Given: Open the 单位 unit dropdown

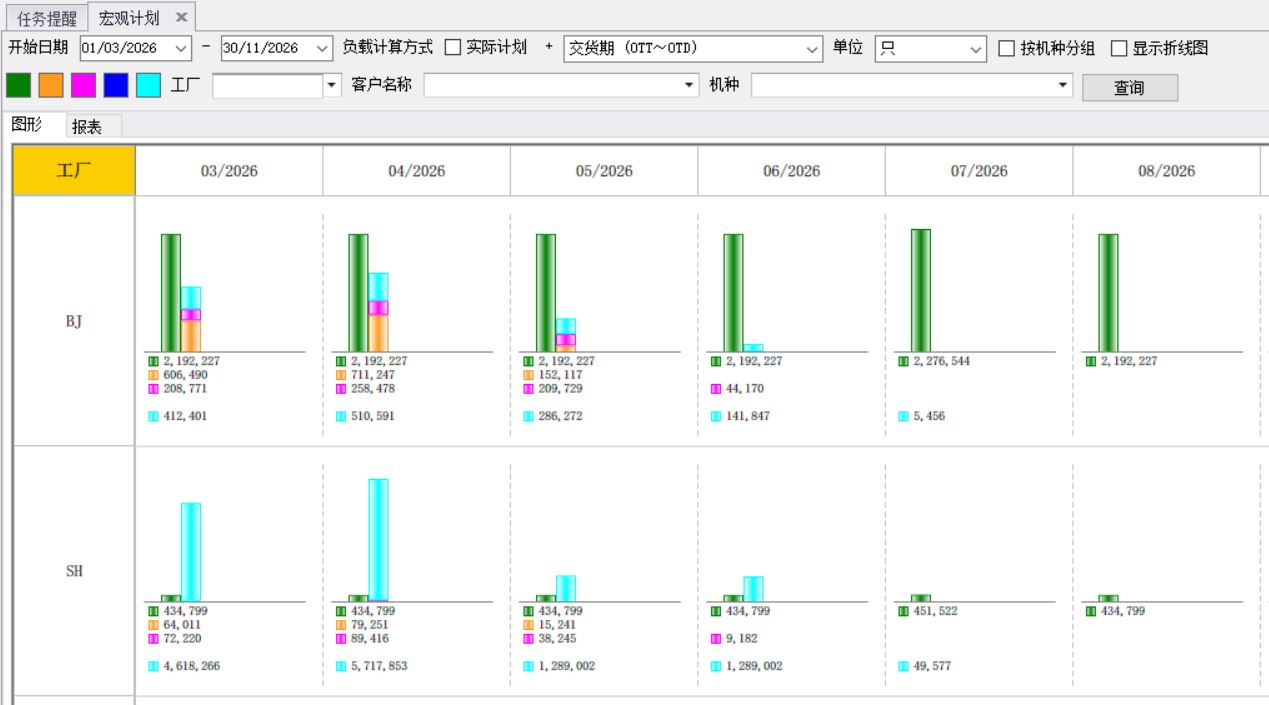Looking at the screenshot, I should click(976, 48).
